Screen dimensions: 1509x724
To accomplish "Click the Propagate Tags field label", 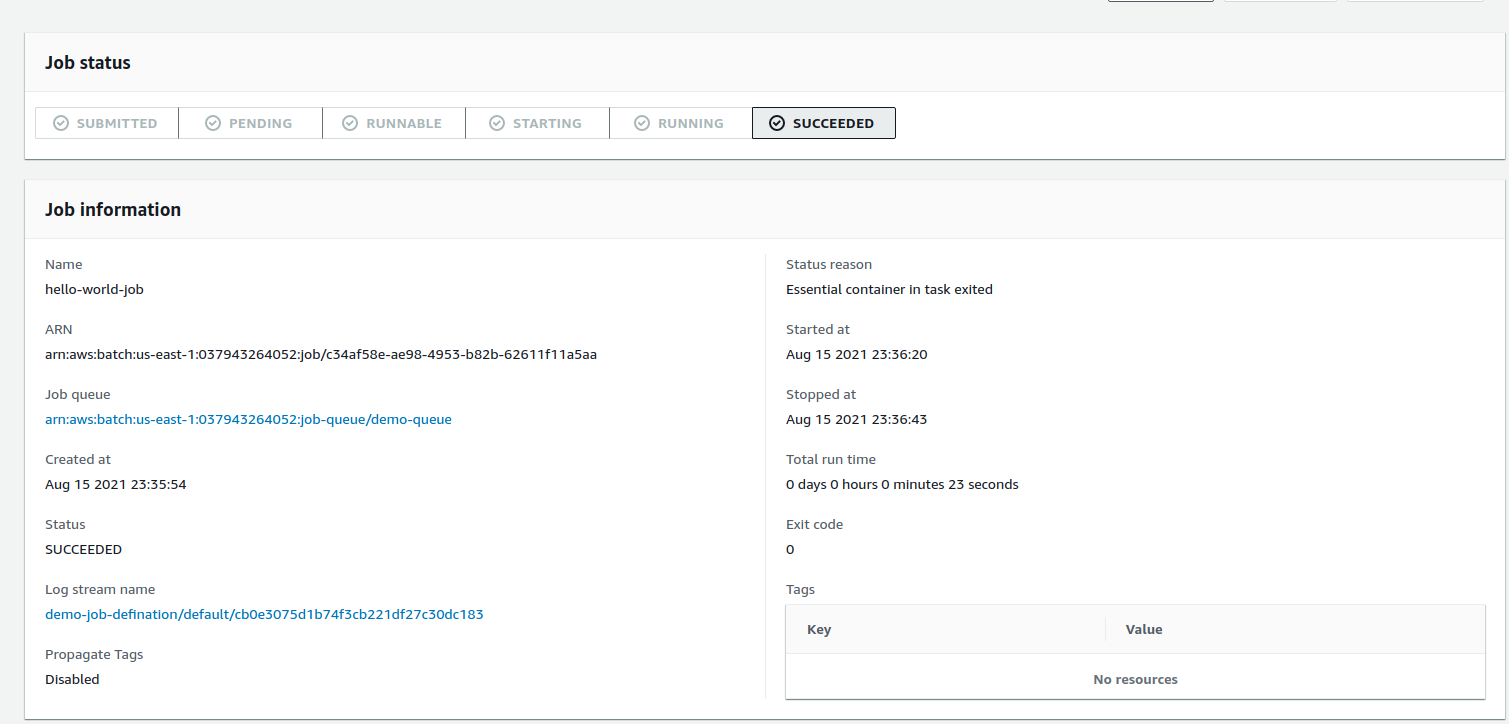I will pyautogui.click(x=94, y=655).
